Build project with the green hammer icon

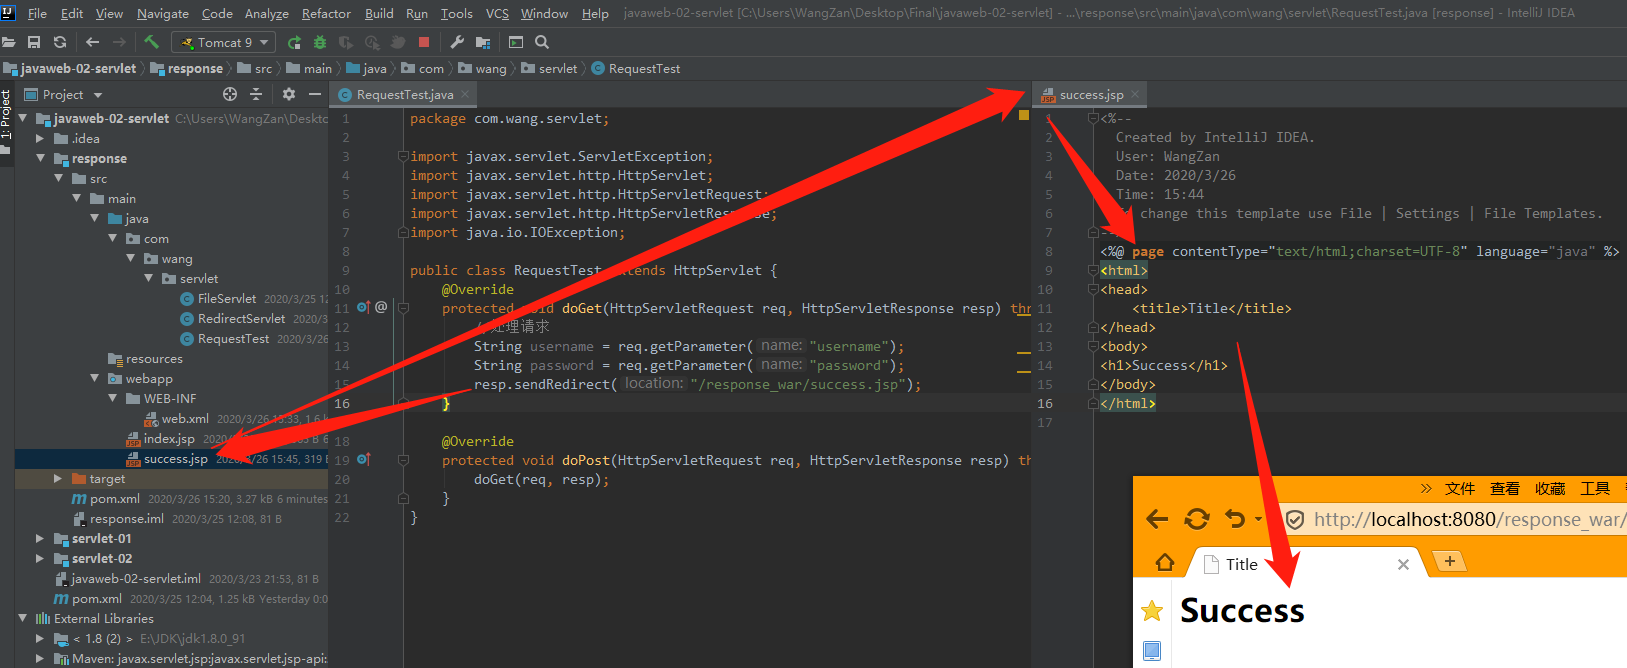[x=151, y=42]
